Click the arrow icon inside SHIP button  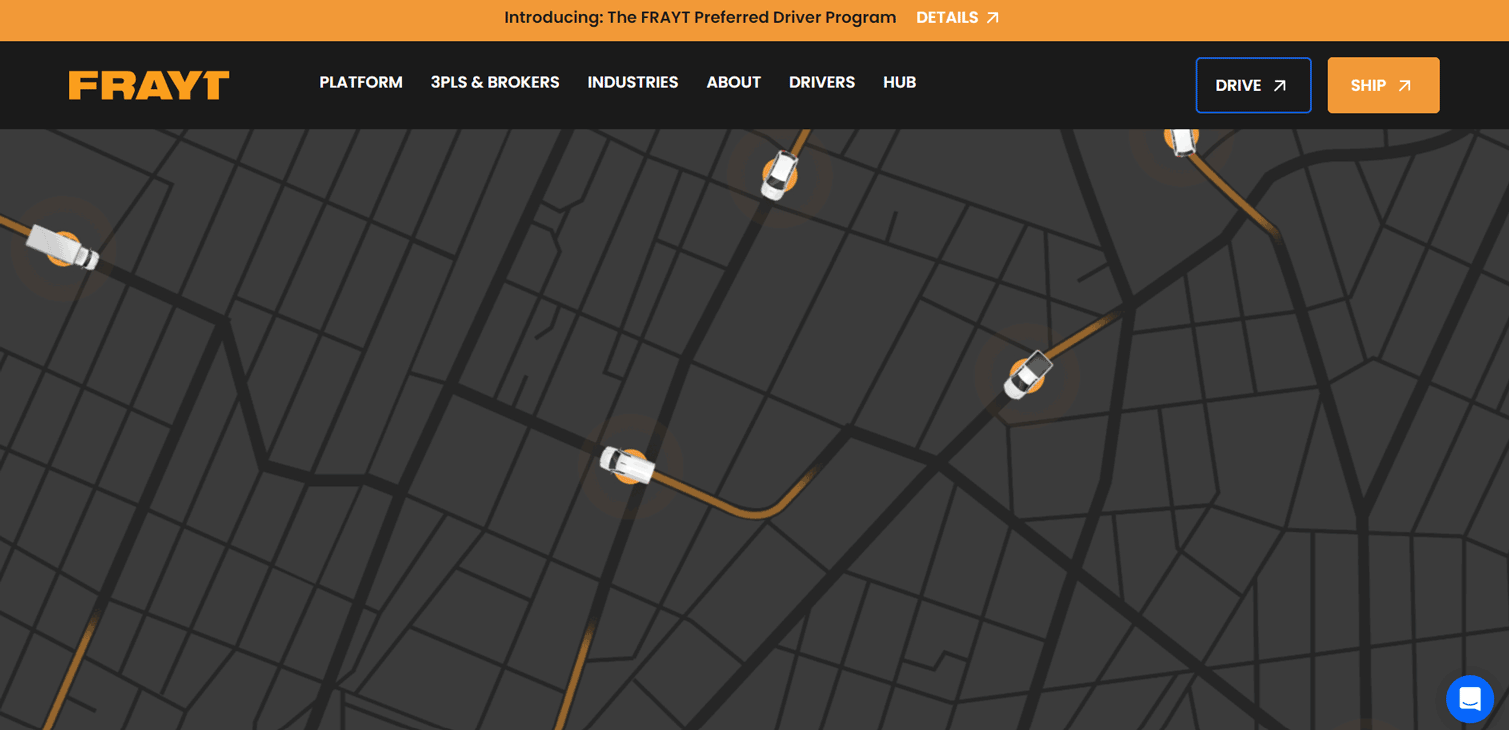(x=1404, y=86)
